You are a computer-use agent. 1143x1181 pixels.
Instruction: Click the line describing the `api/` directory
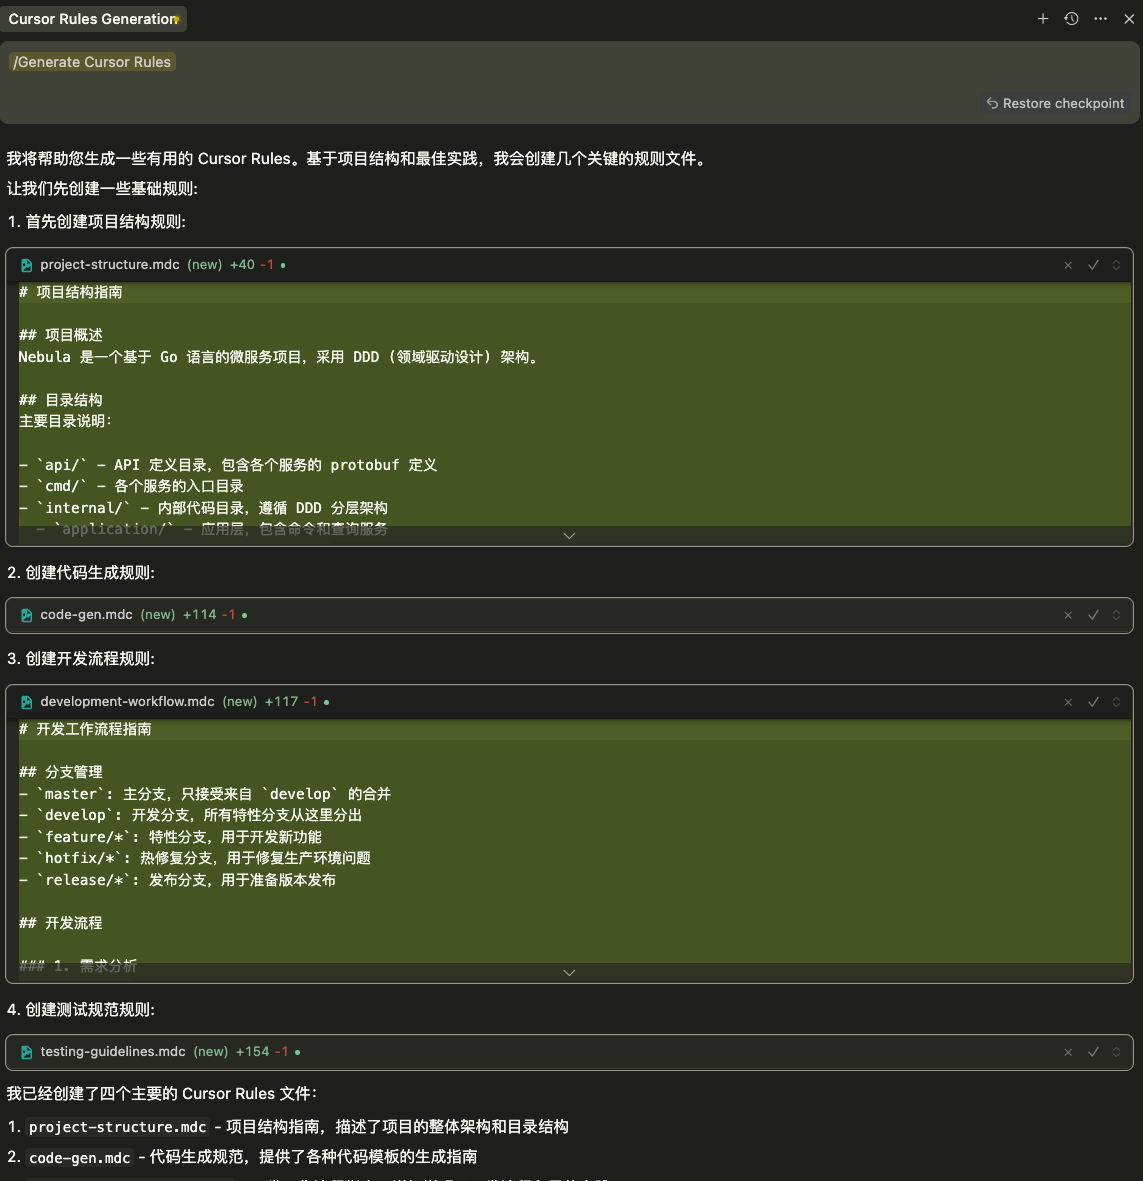[x=227, y=465]
